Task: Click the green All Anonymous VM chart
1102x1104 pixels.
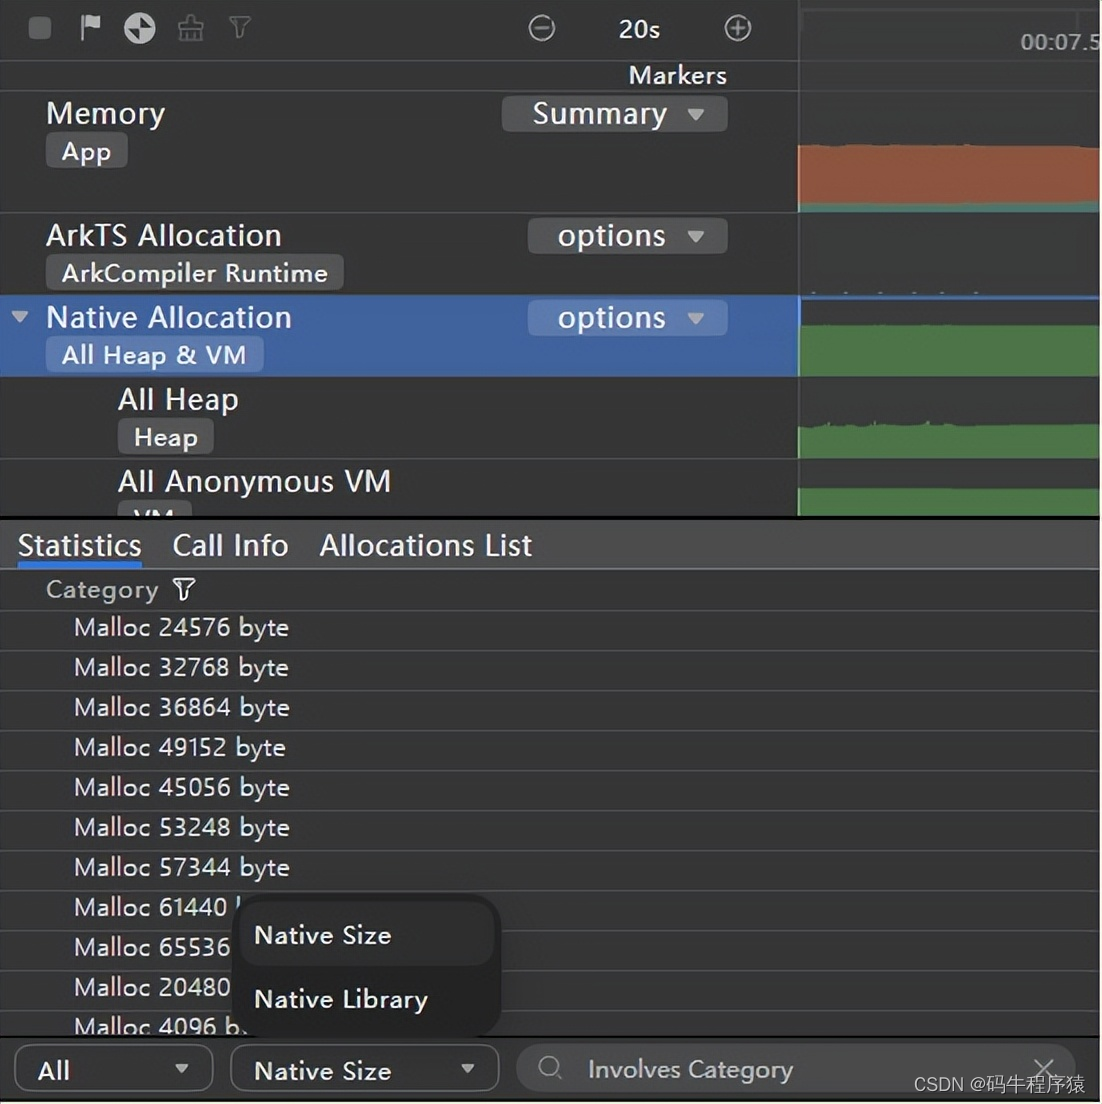Action: tap(948, 502)
